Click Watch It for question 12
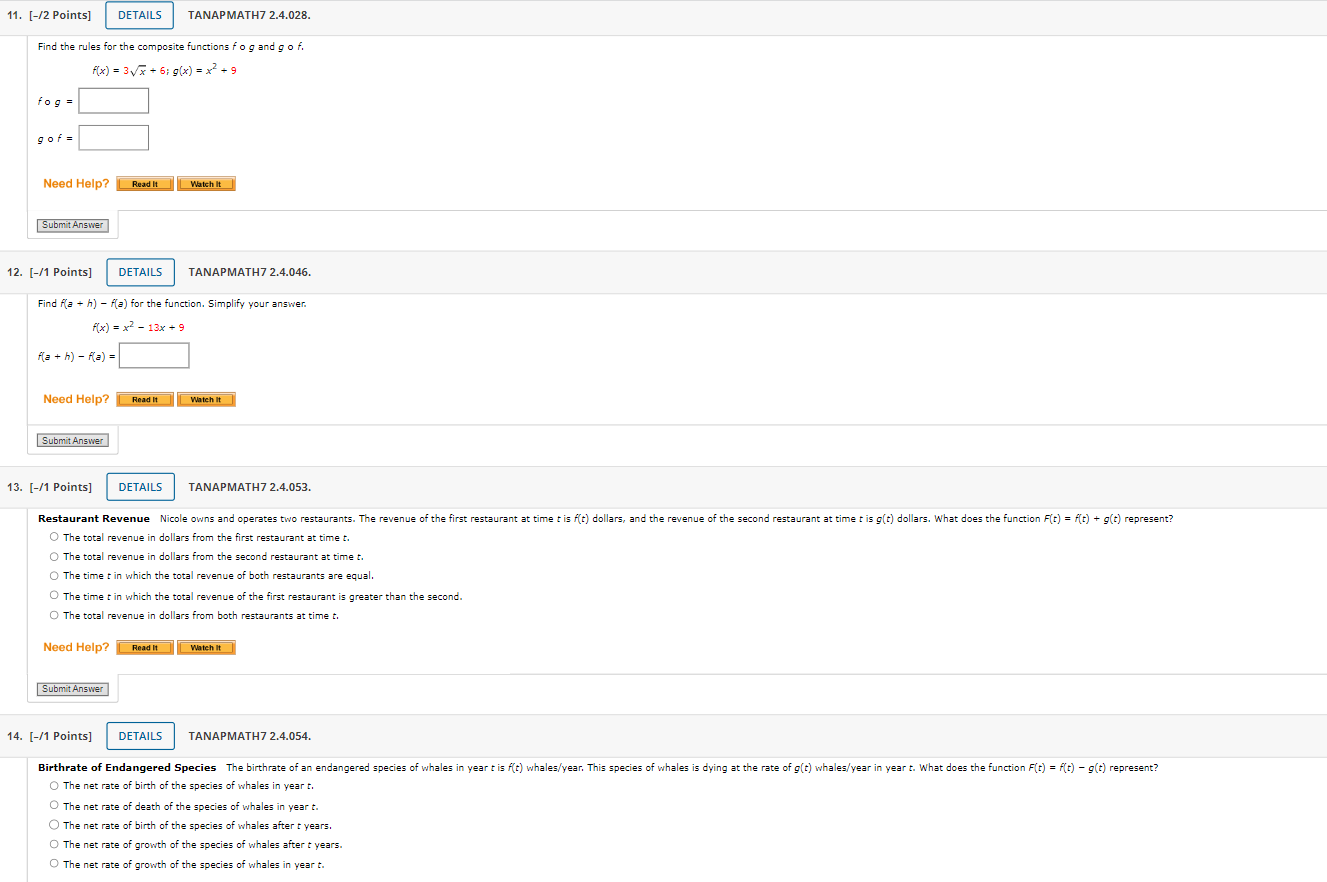 206,400
